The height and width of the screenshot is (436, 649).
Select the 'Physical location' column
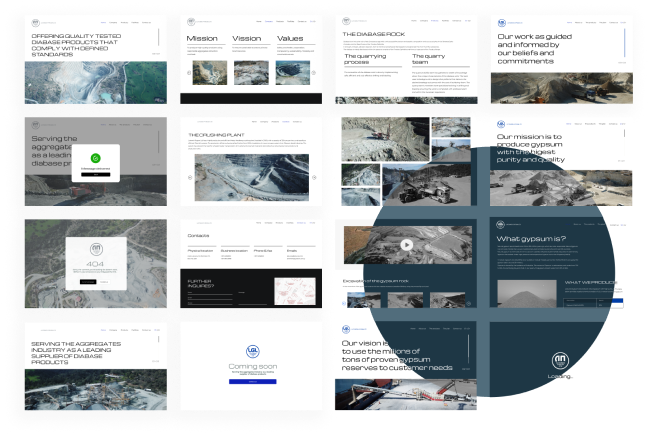point(202,253)
